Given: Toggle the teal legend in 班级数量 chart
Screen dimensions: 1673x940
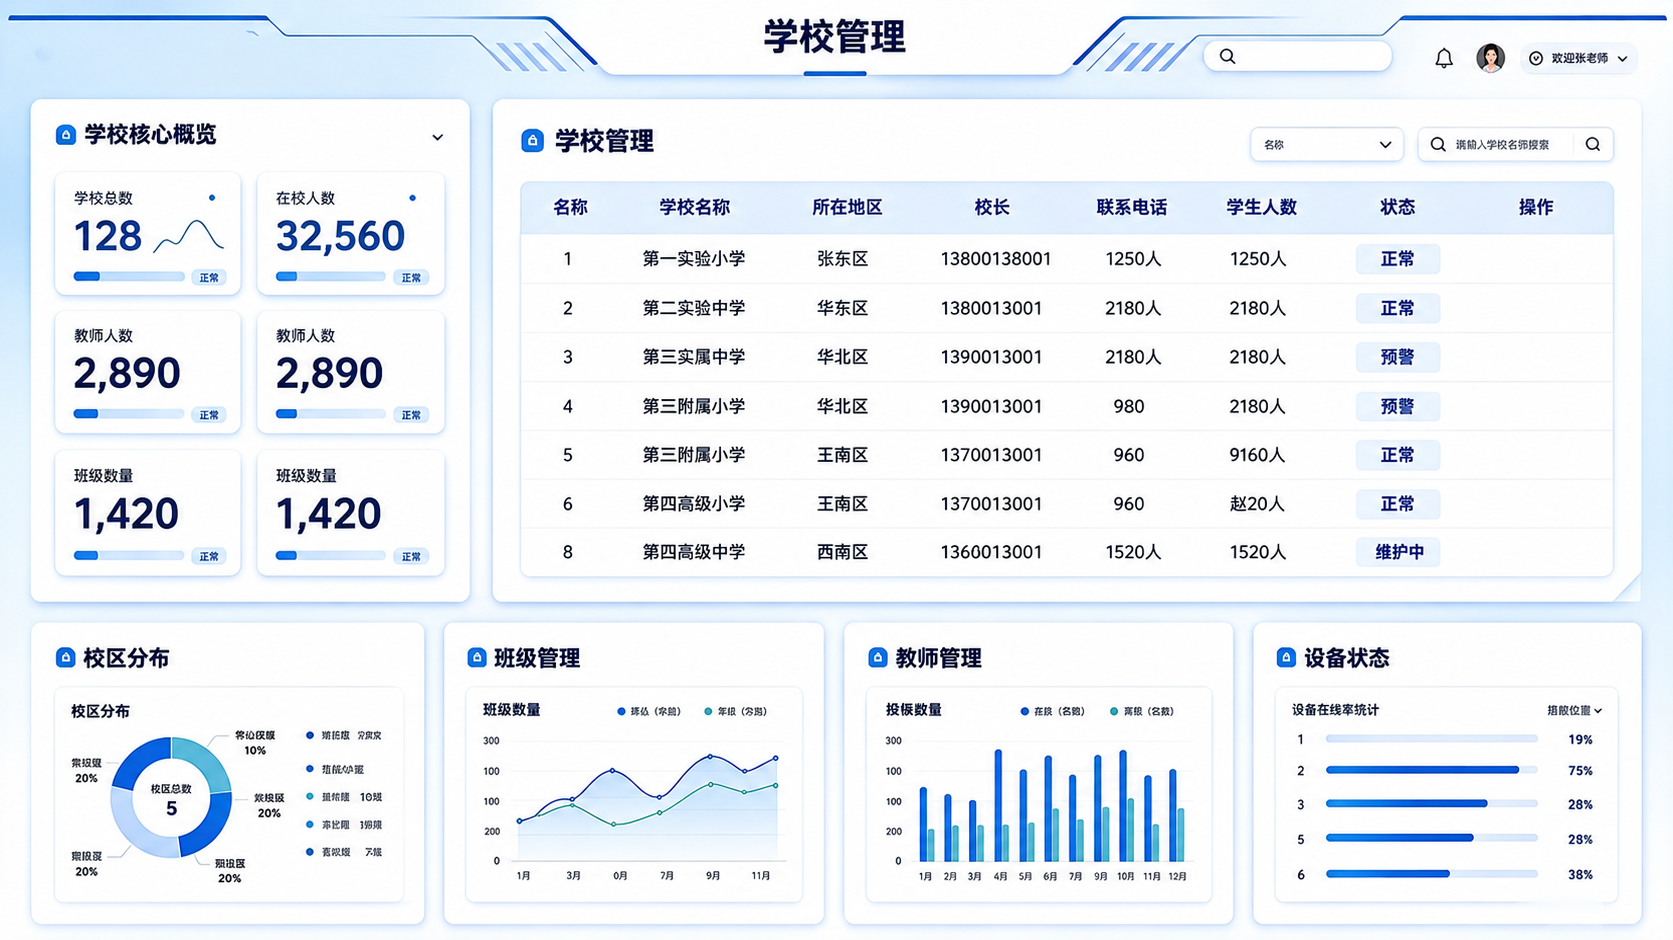Looking at the screenshot, I should [x=736, y=712].
